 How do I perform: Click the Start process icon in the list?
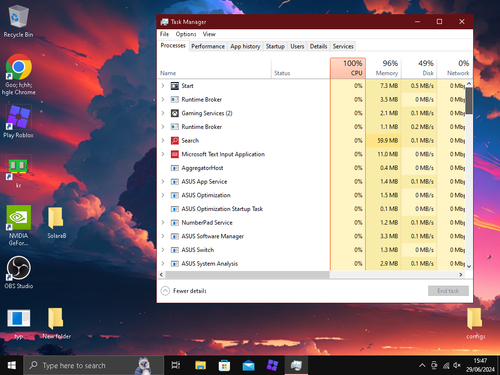pos(175,86)
